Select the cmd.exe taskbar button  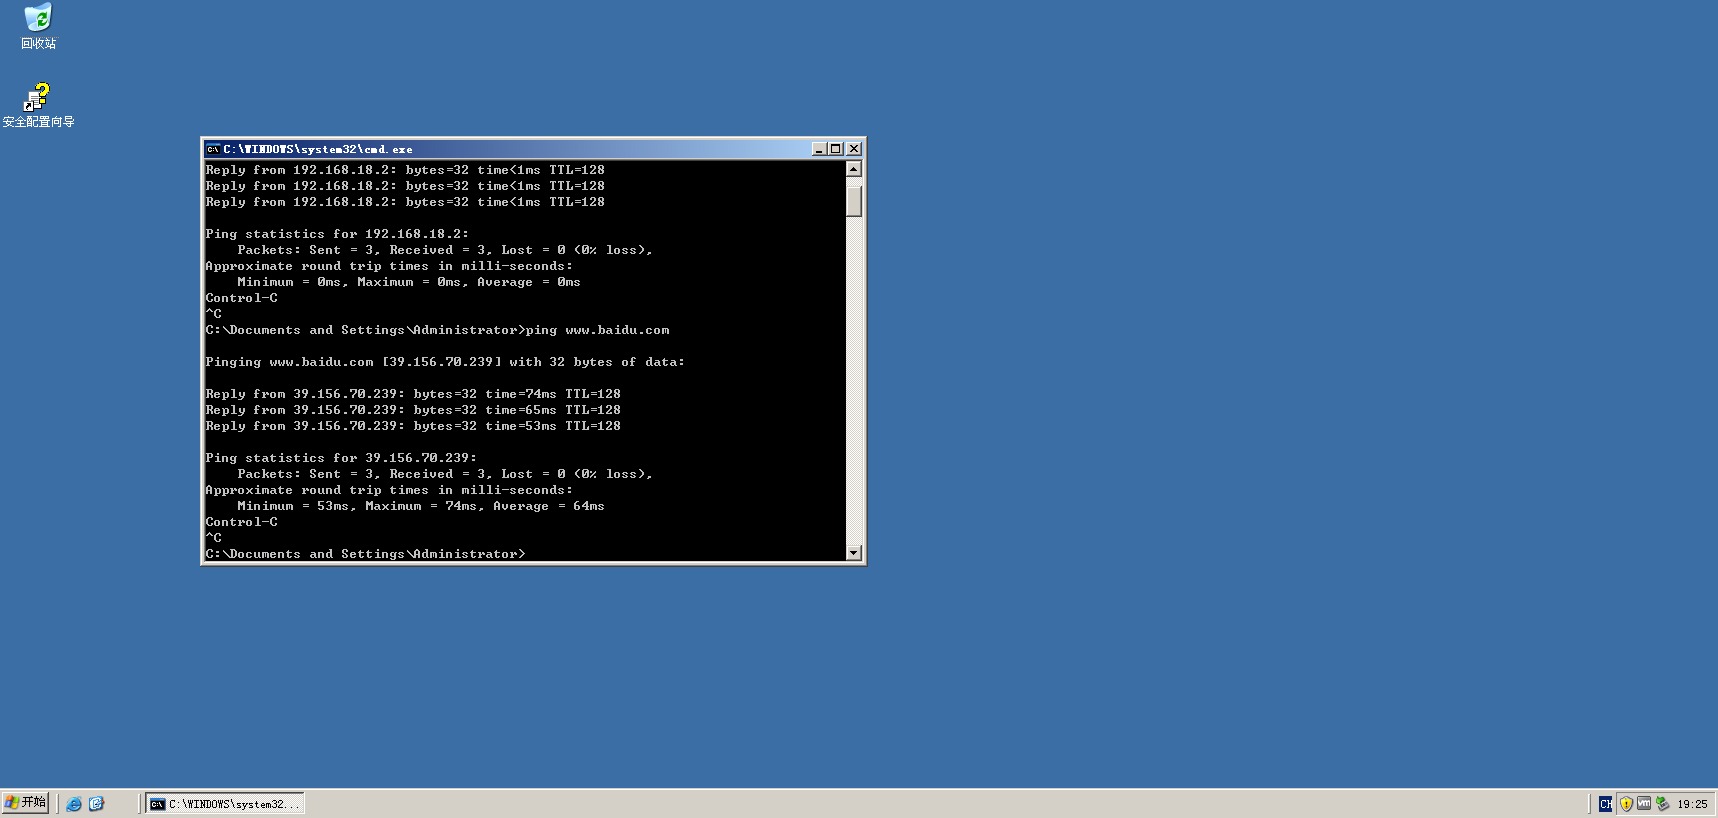pos(225,804)
